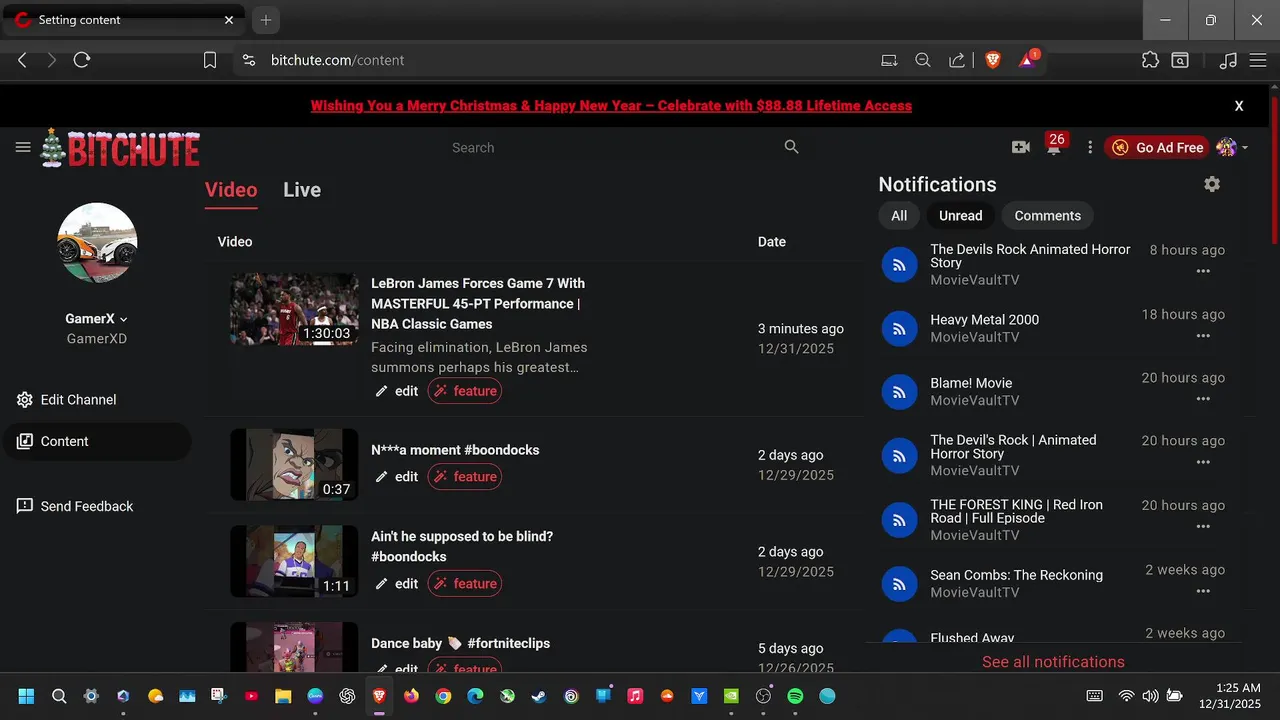Select the All notifications filter
The image size is (1280, 720).
click(x=899, y=216)
